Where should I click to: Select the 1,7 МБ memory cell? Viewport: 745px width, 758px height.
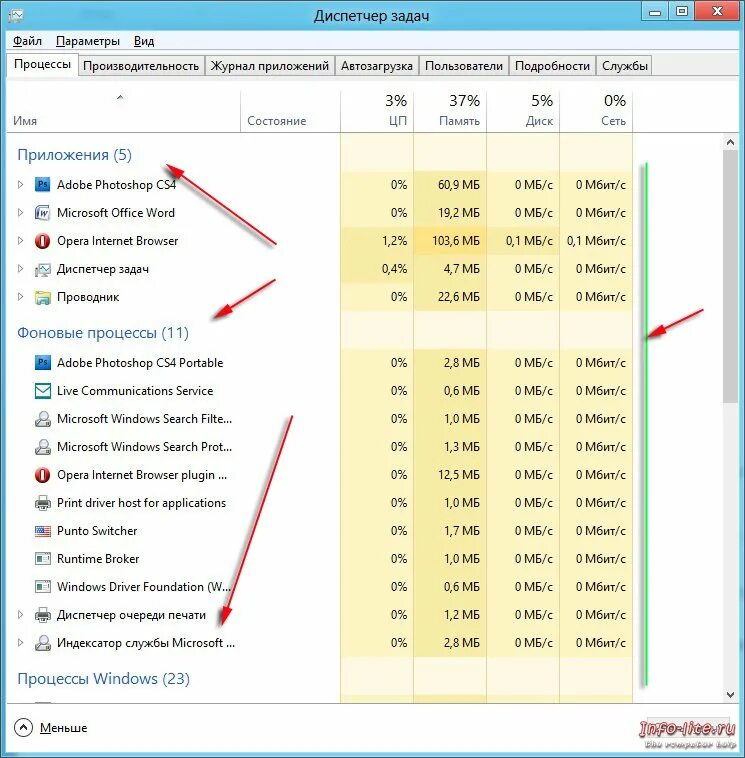(x=450, y=531)
